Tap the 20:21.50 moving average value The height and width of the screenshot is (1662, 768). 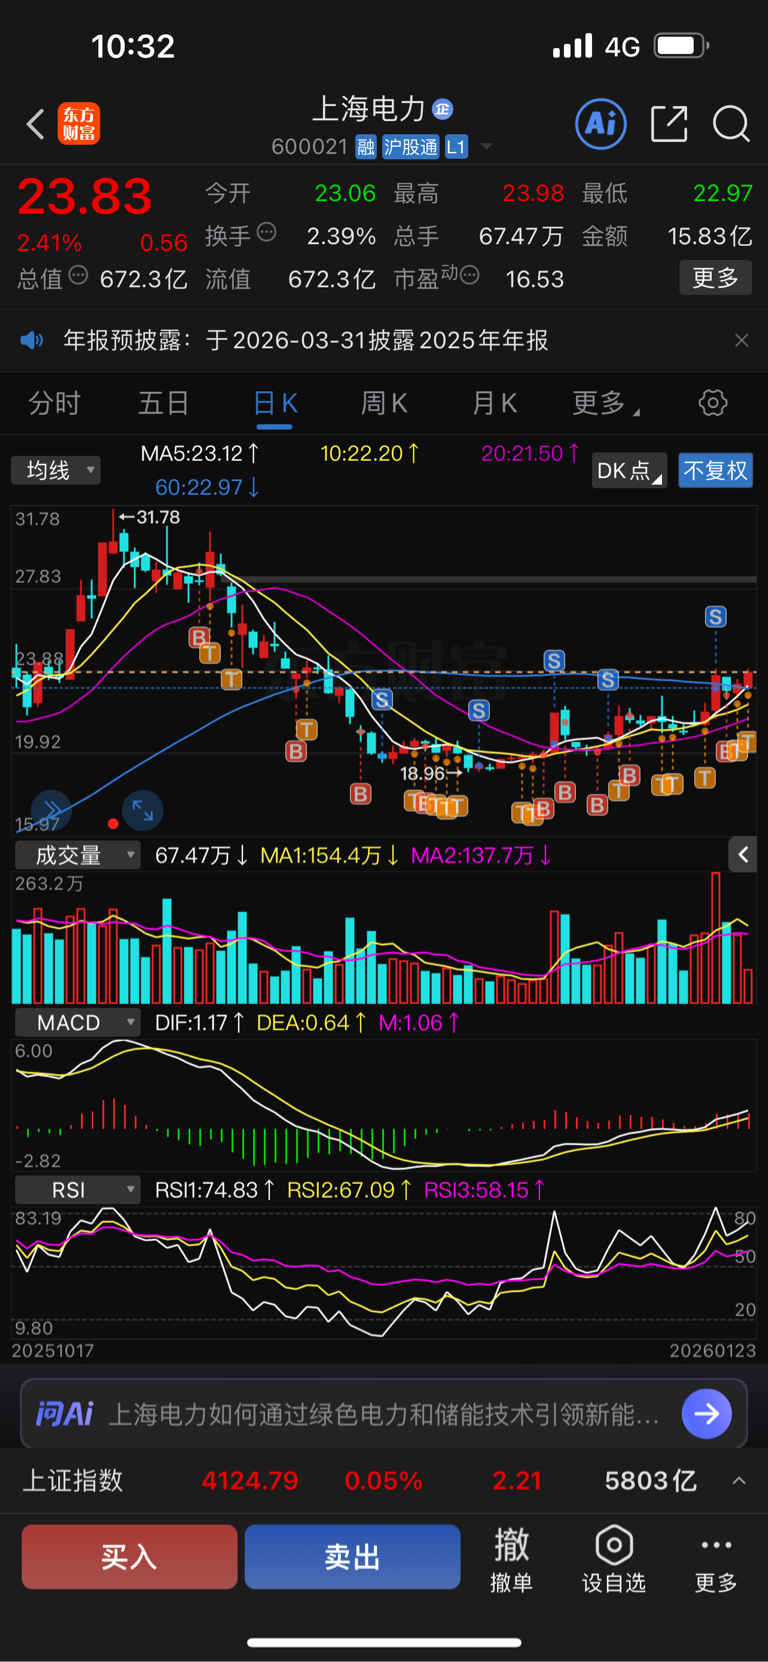pyautogui.click(x=530, y=454)
